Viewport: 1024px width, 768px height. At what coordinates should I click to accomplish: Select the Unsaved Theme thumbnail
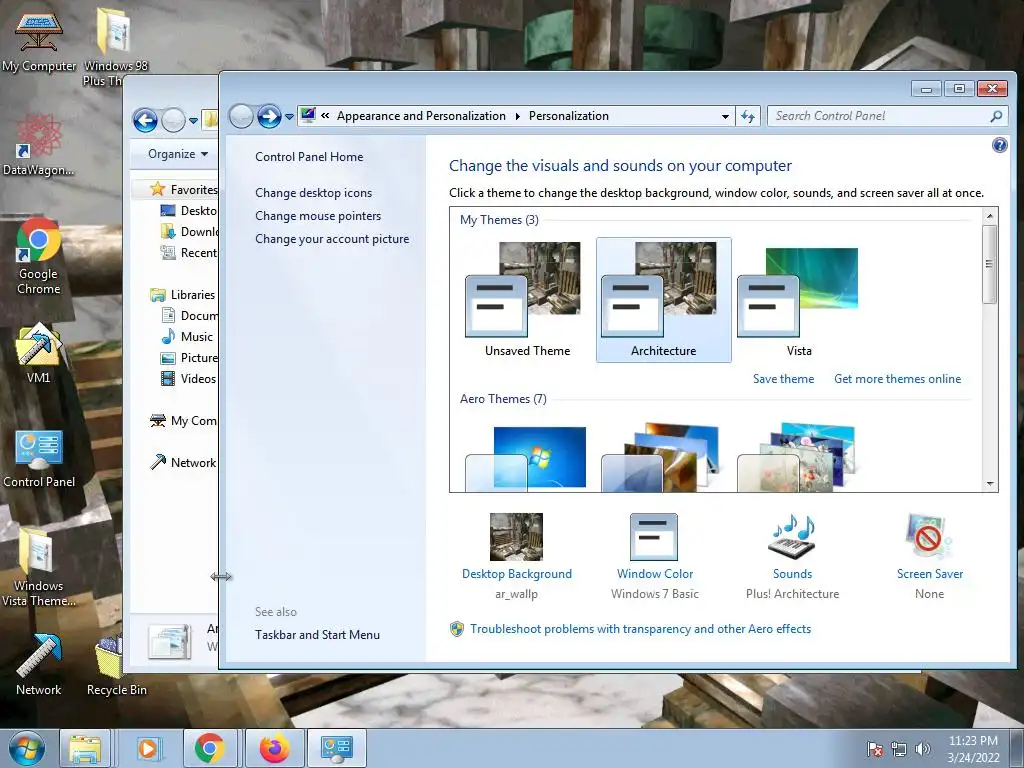point(528,300)
